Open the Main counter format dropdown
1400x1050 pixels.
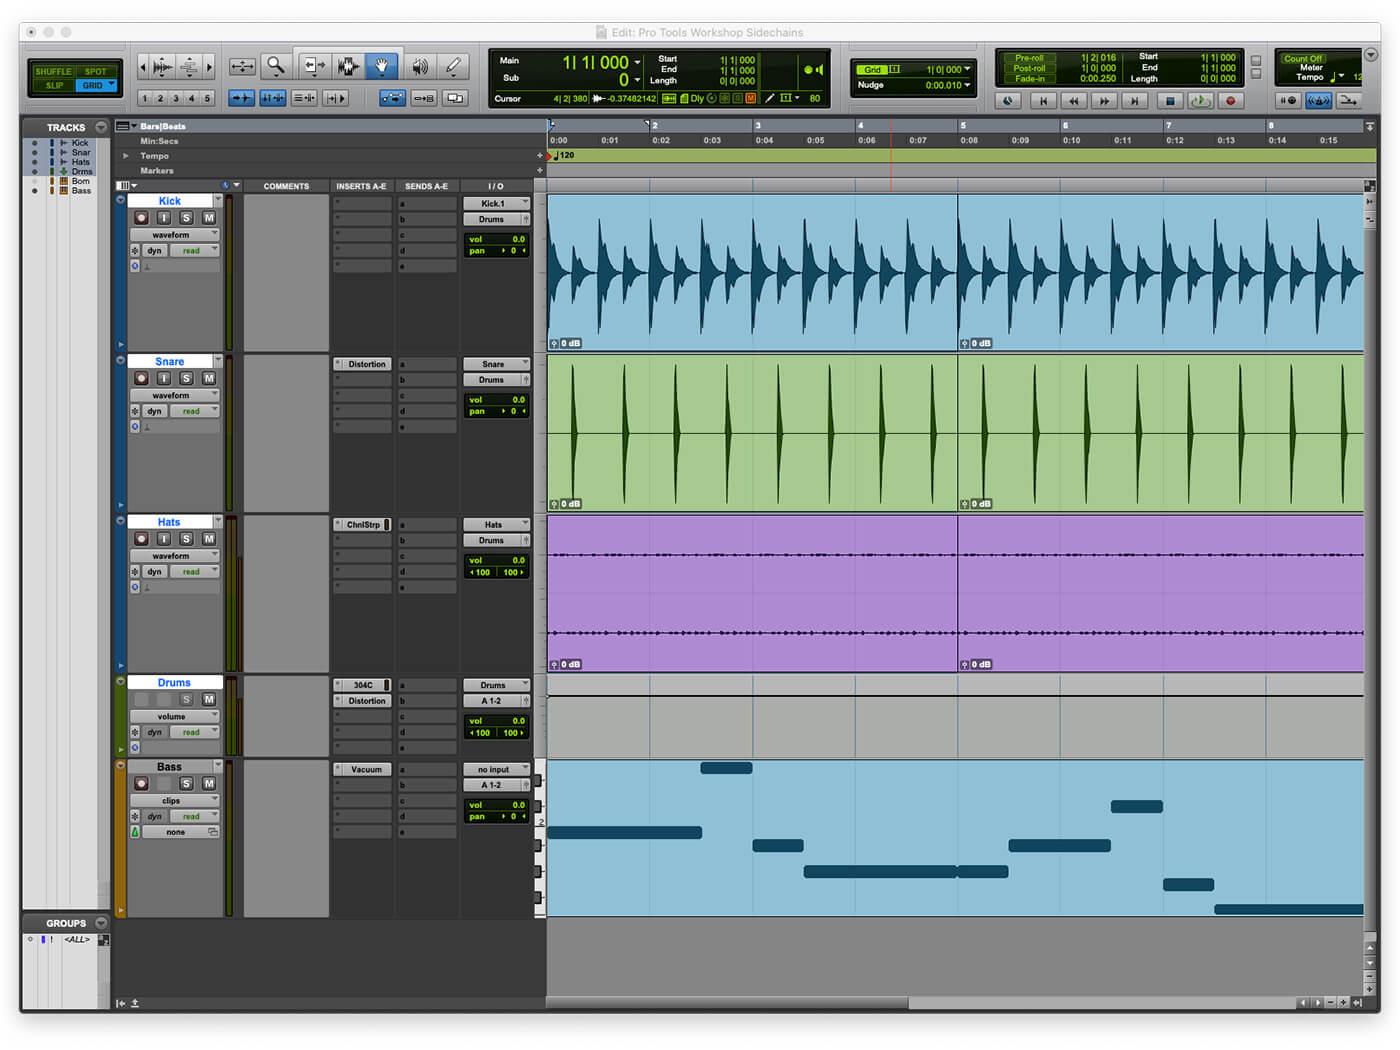click(x=637, y=62)
